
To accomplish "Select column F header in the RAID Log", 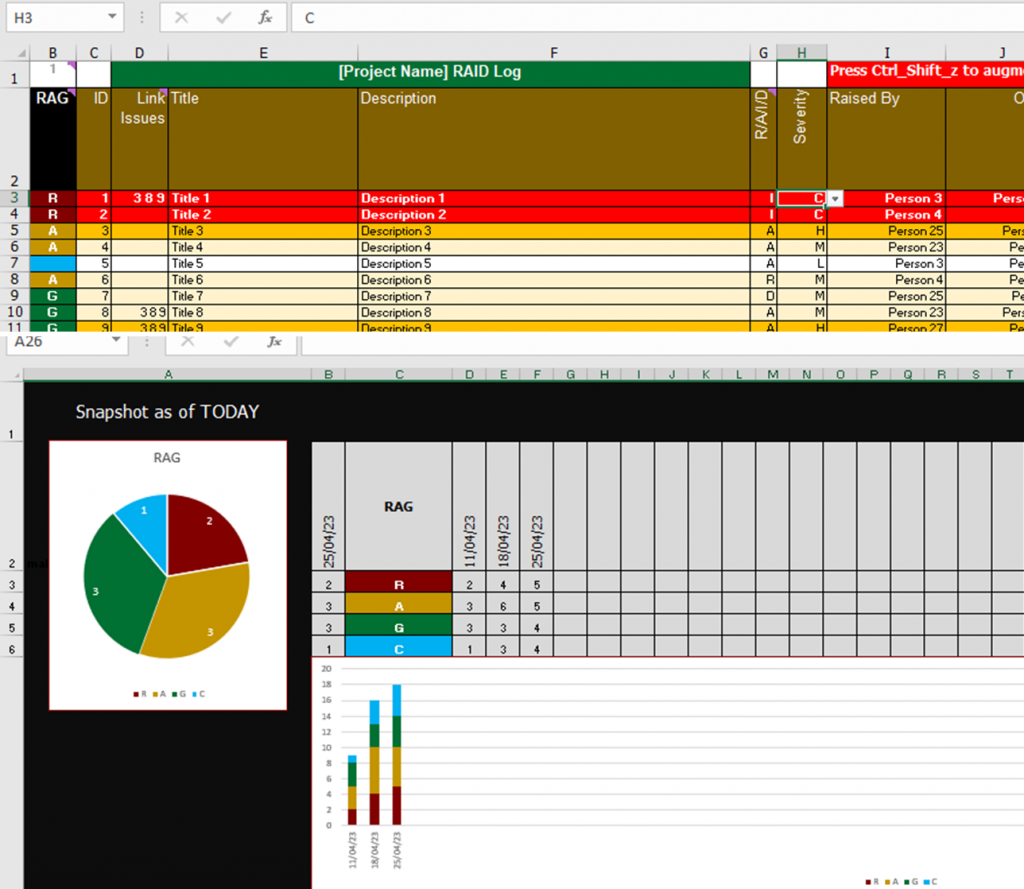I will click(x=554, y=53).
